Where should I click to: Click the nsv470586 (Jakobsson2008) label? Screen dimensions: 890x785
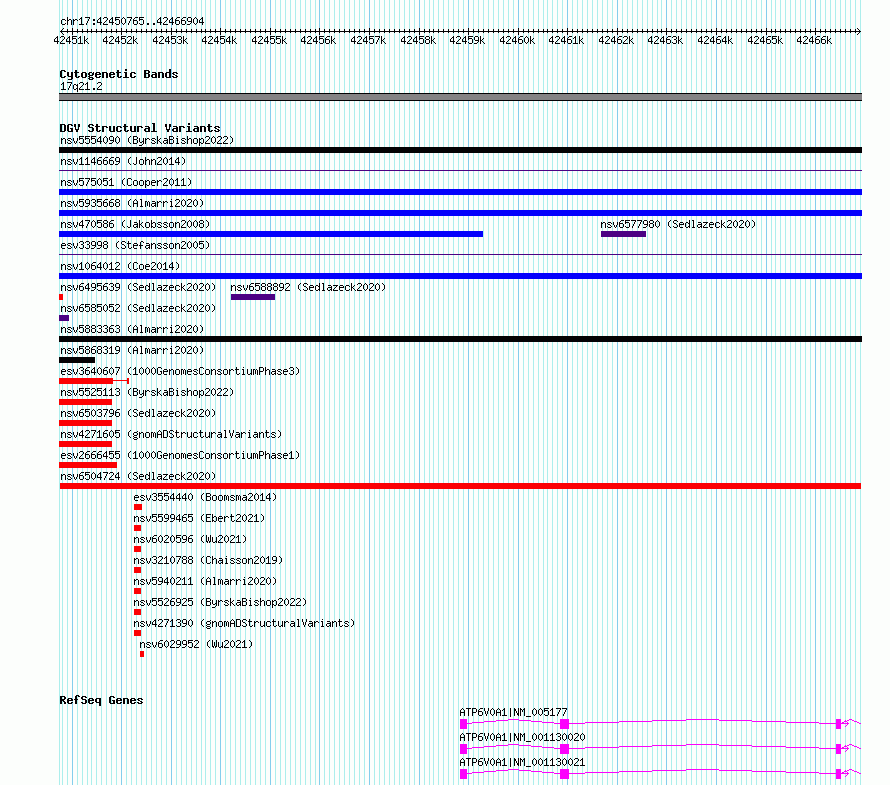pos(135,224)
